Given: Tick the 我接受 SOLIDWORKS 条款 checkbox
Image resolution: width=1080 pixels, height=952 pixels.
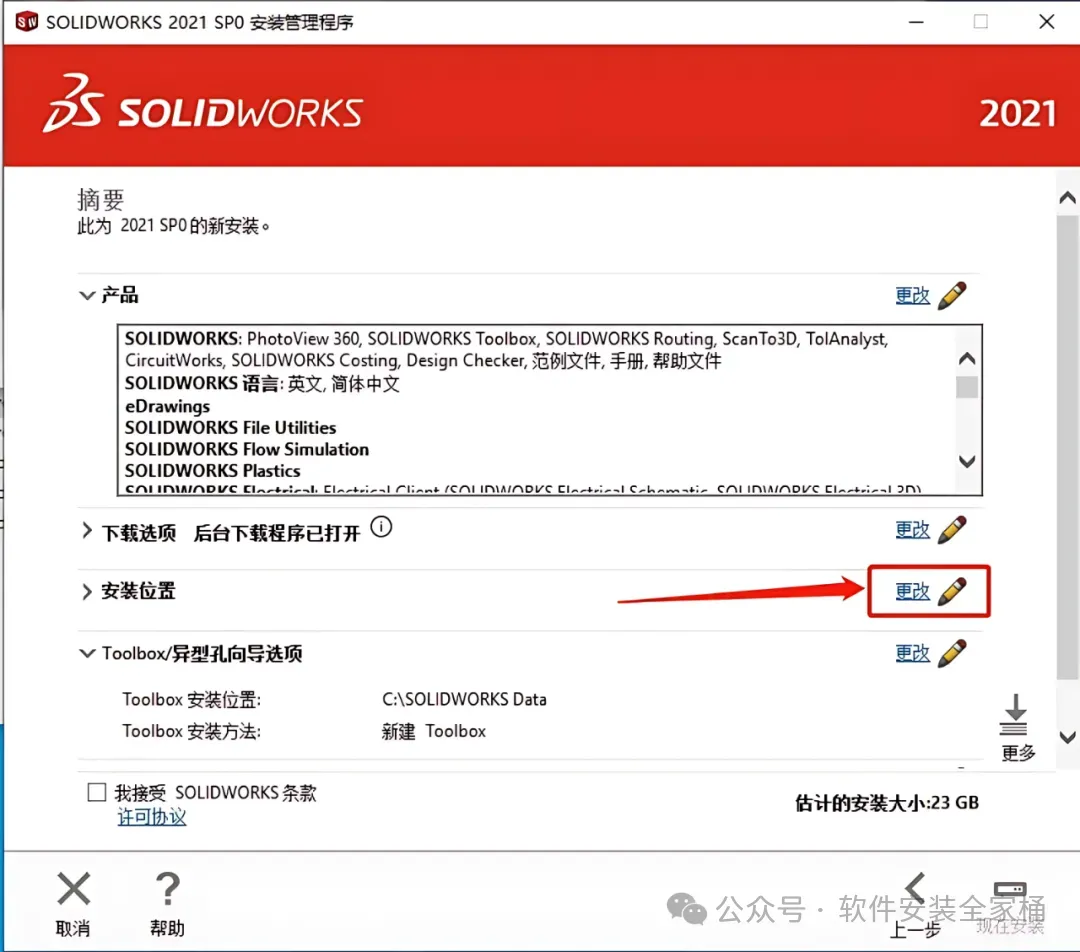Looking at the screenshot, I should [97, 792].
